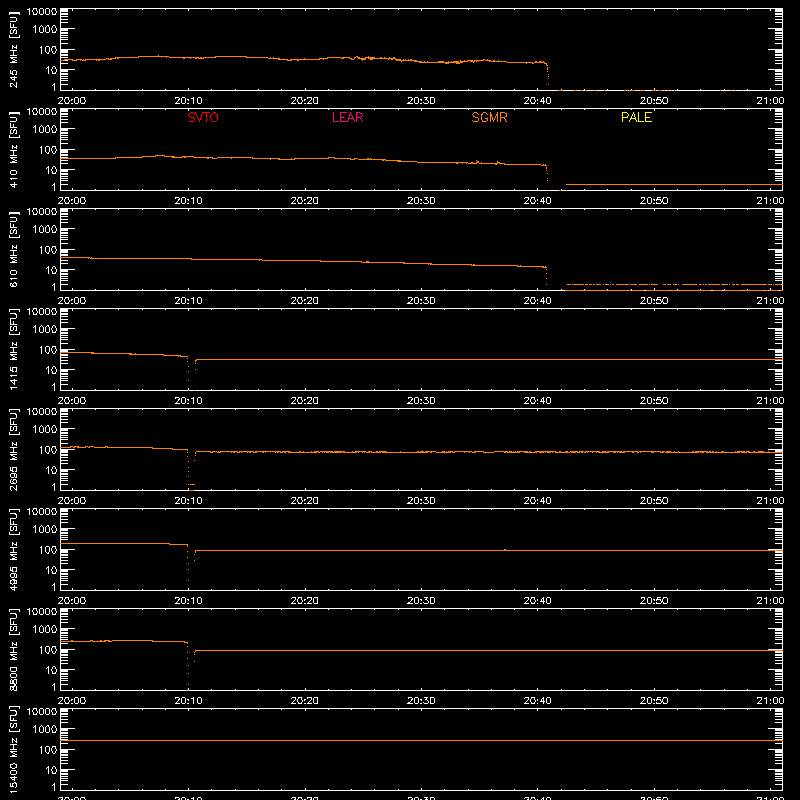The image size is (800, 800).
Task: Click the 20:40 time label of 245 MHz plot
Action: point(537,101)
